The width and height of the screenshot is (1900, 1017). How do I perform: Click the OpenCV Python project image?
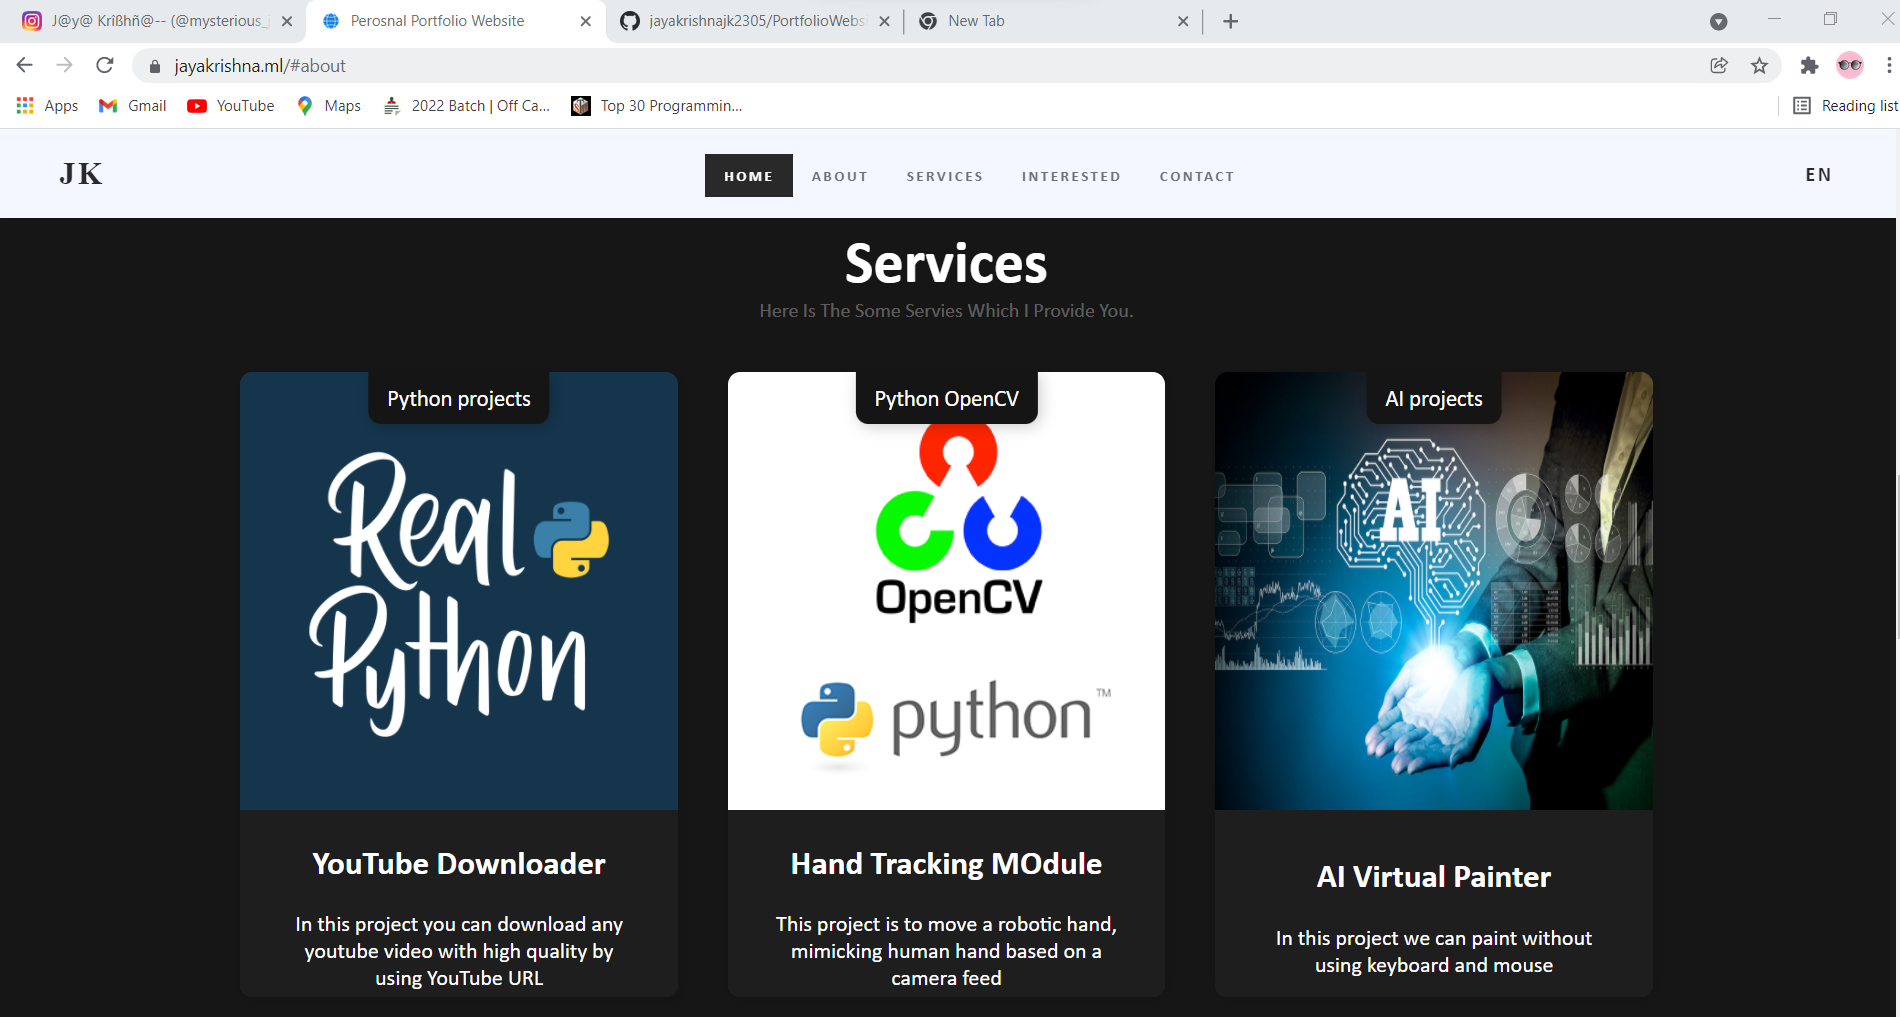point(946,591)
